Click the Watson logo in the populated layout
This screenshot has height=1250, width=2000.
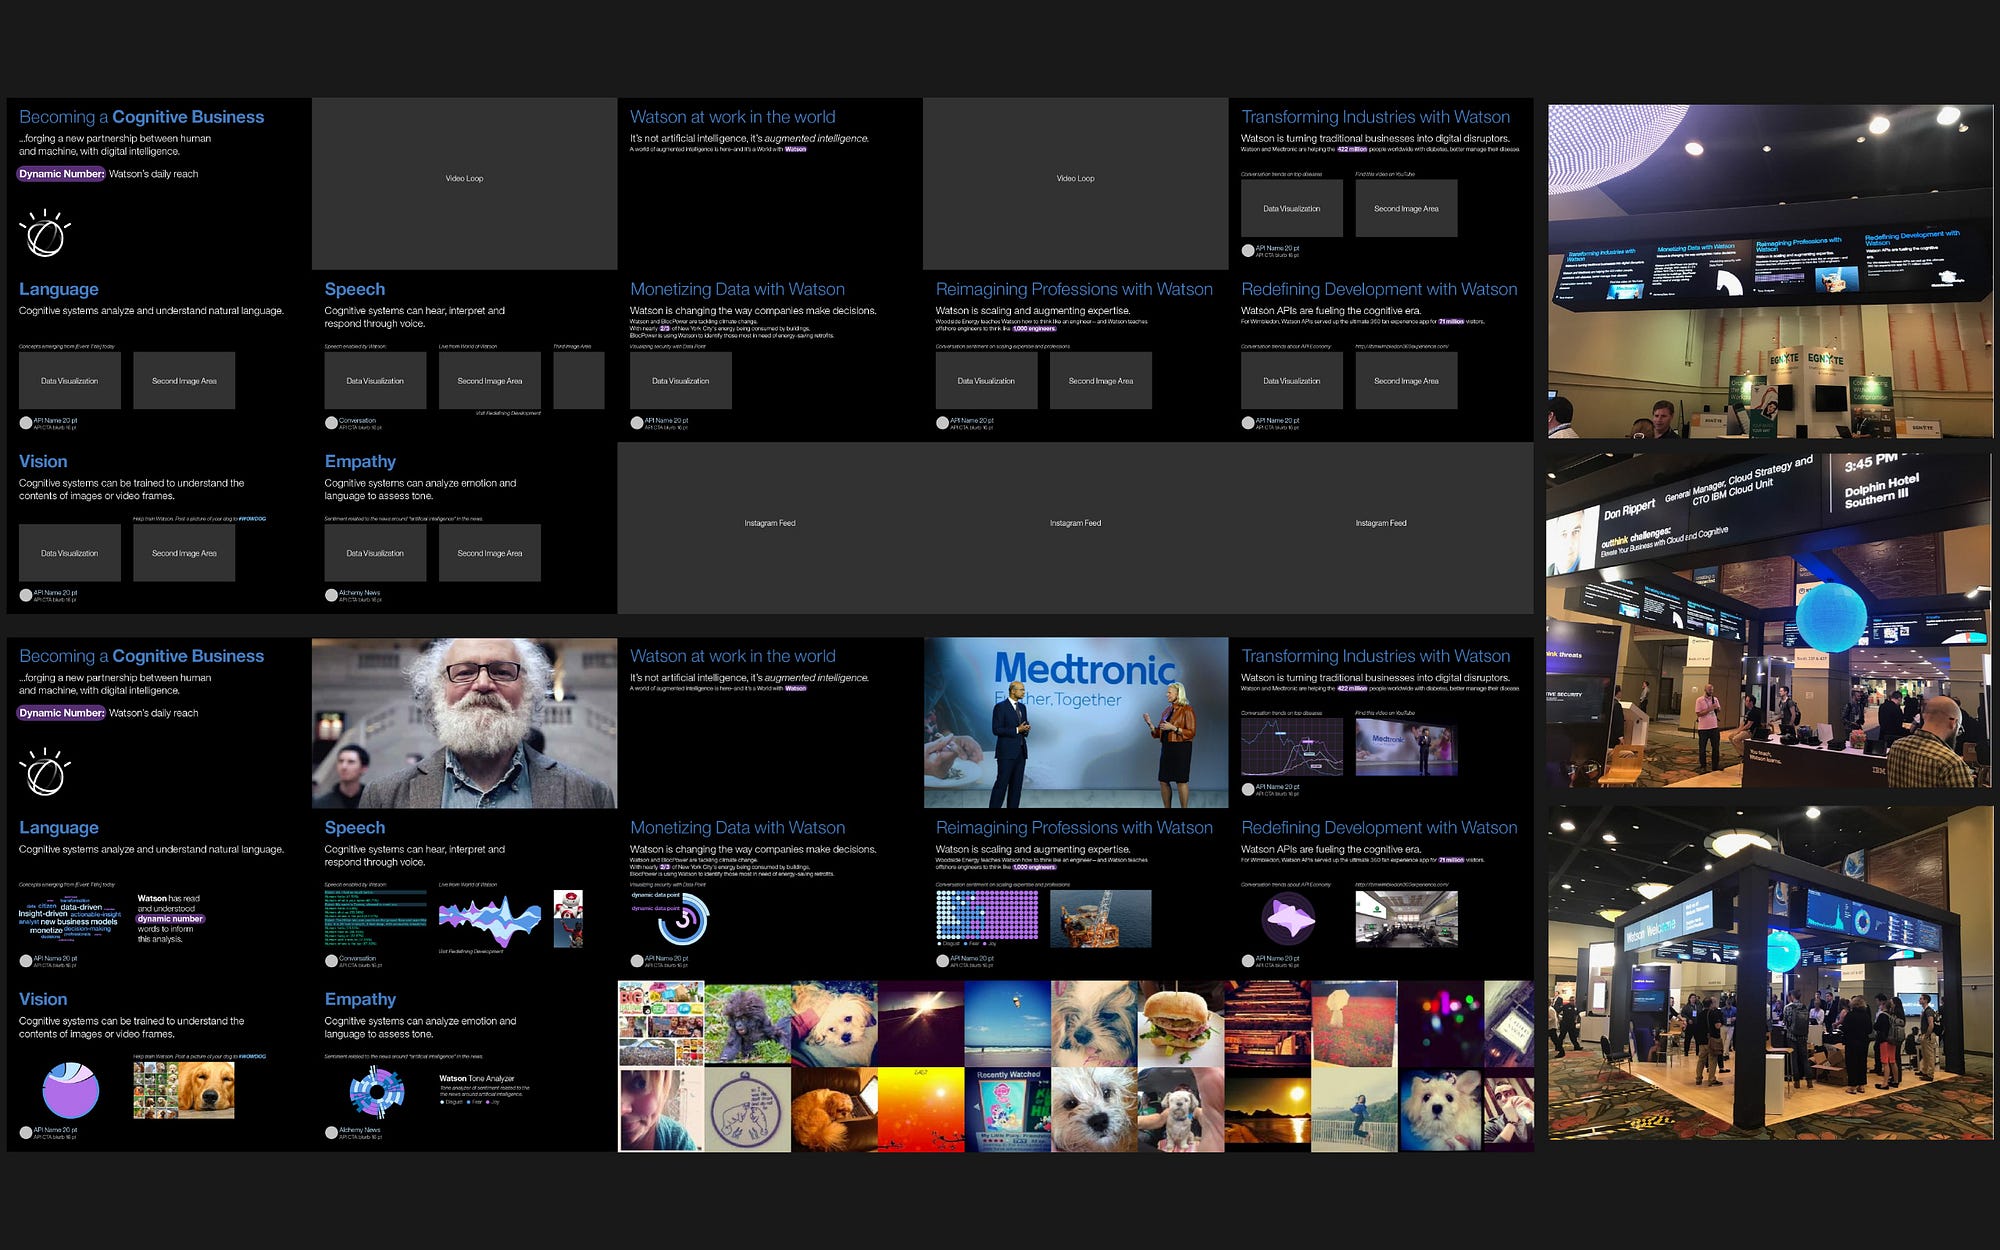(x=45, y=773)
